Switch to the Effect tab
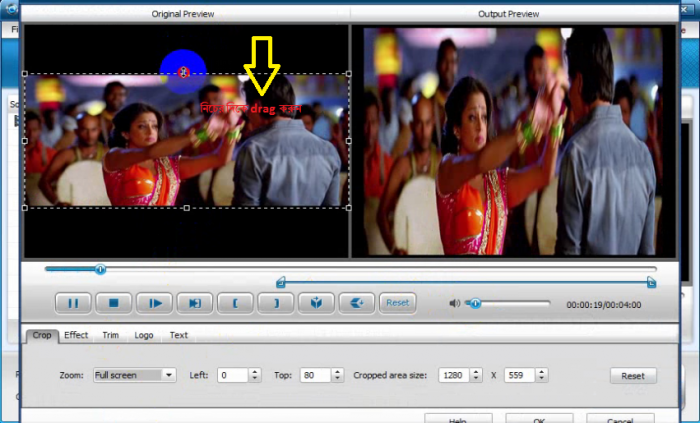Viewport: 700px width, 423px height. click(x=76, y=335)
